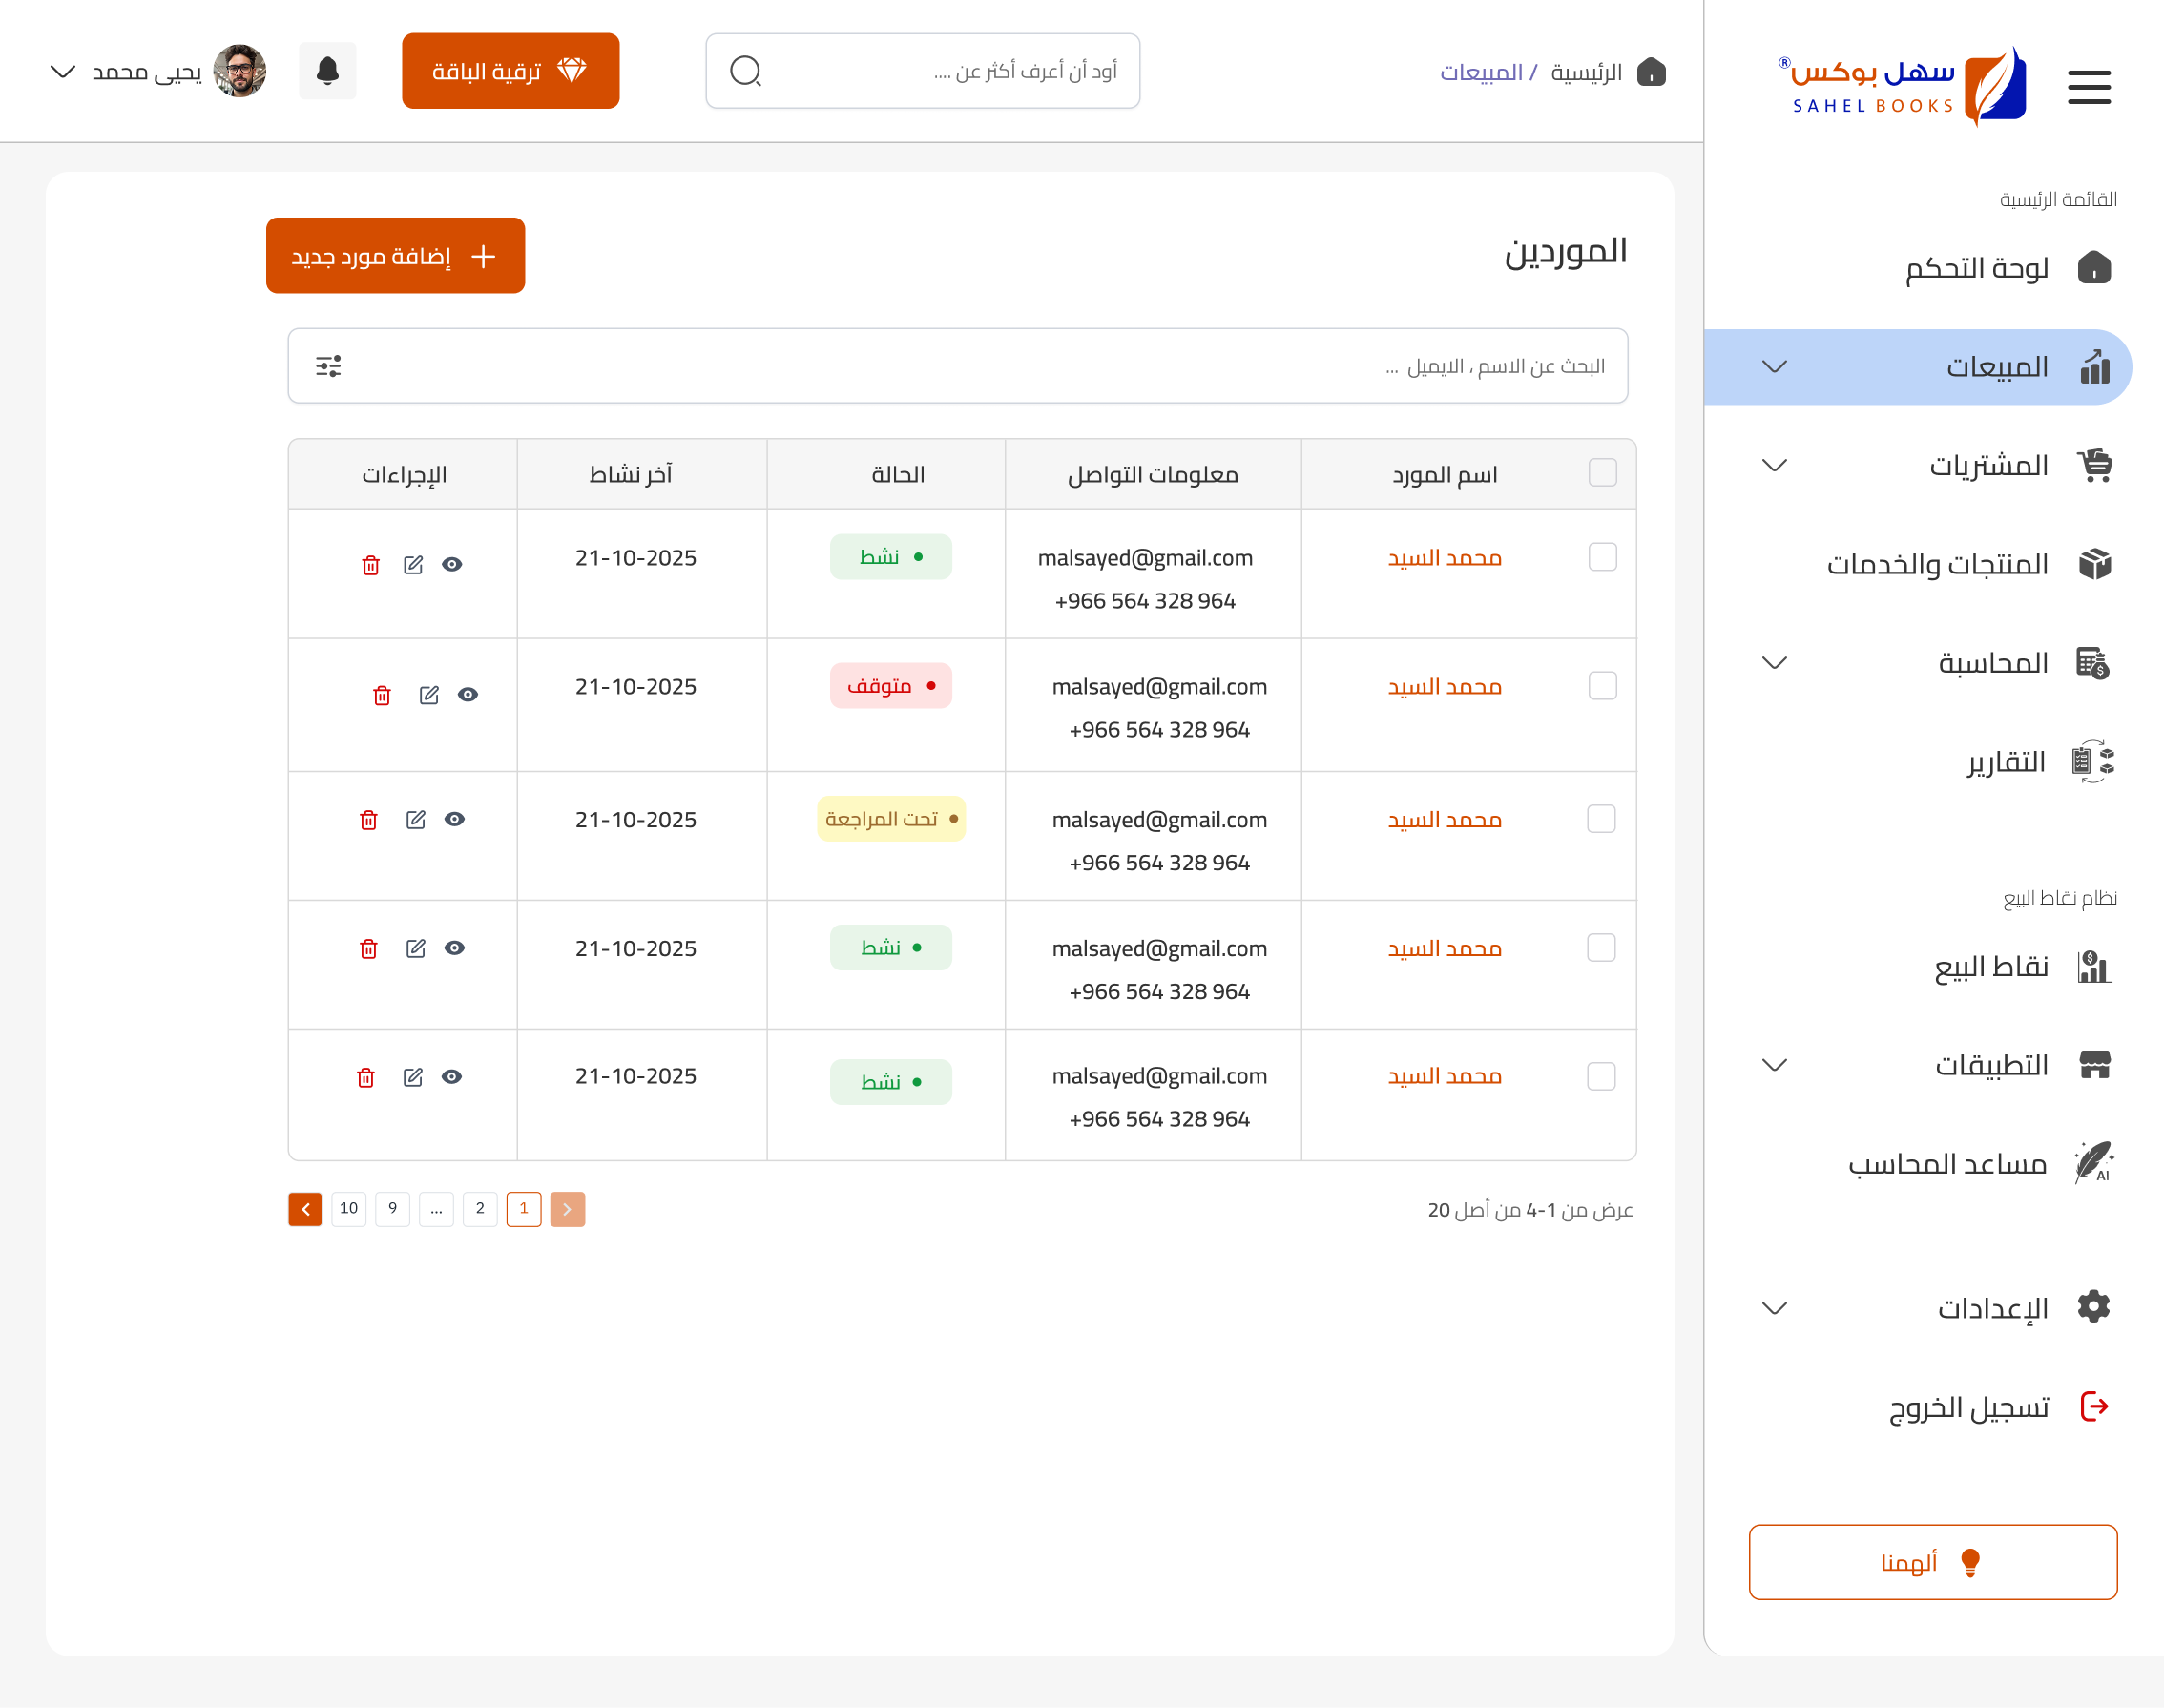
Task: Click the products box icon
Action: click(x=2094, y=564)
